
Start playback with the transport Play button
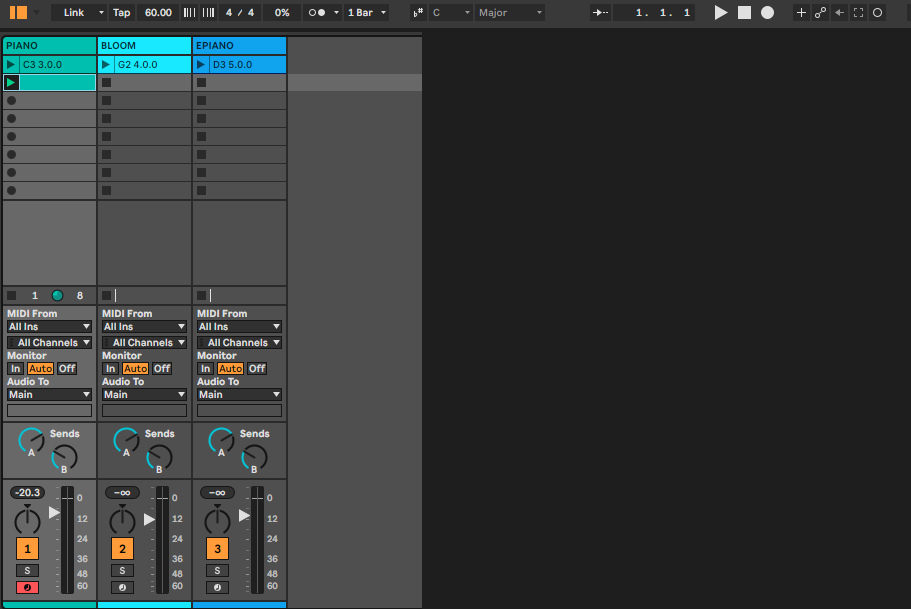pos(720,12)
